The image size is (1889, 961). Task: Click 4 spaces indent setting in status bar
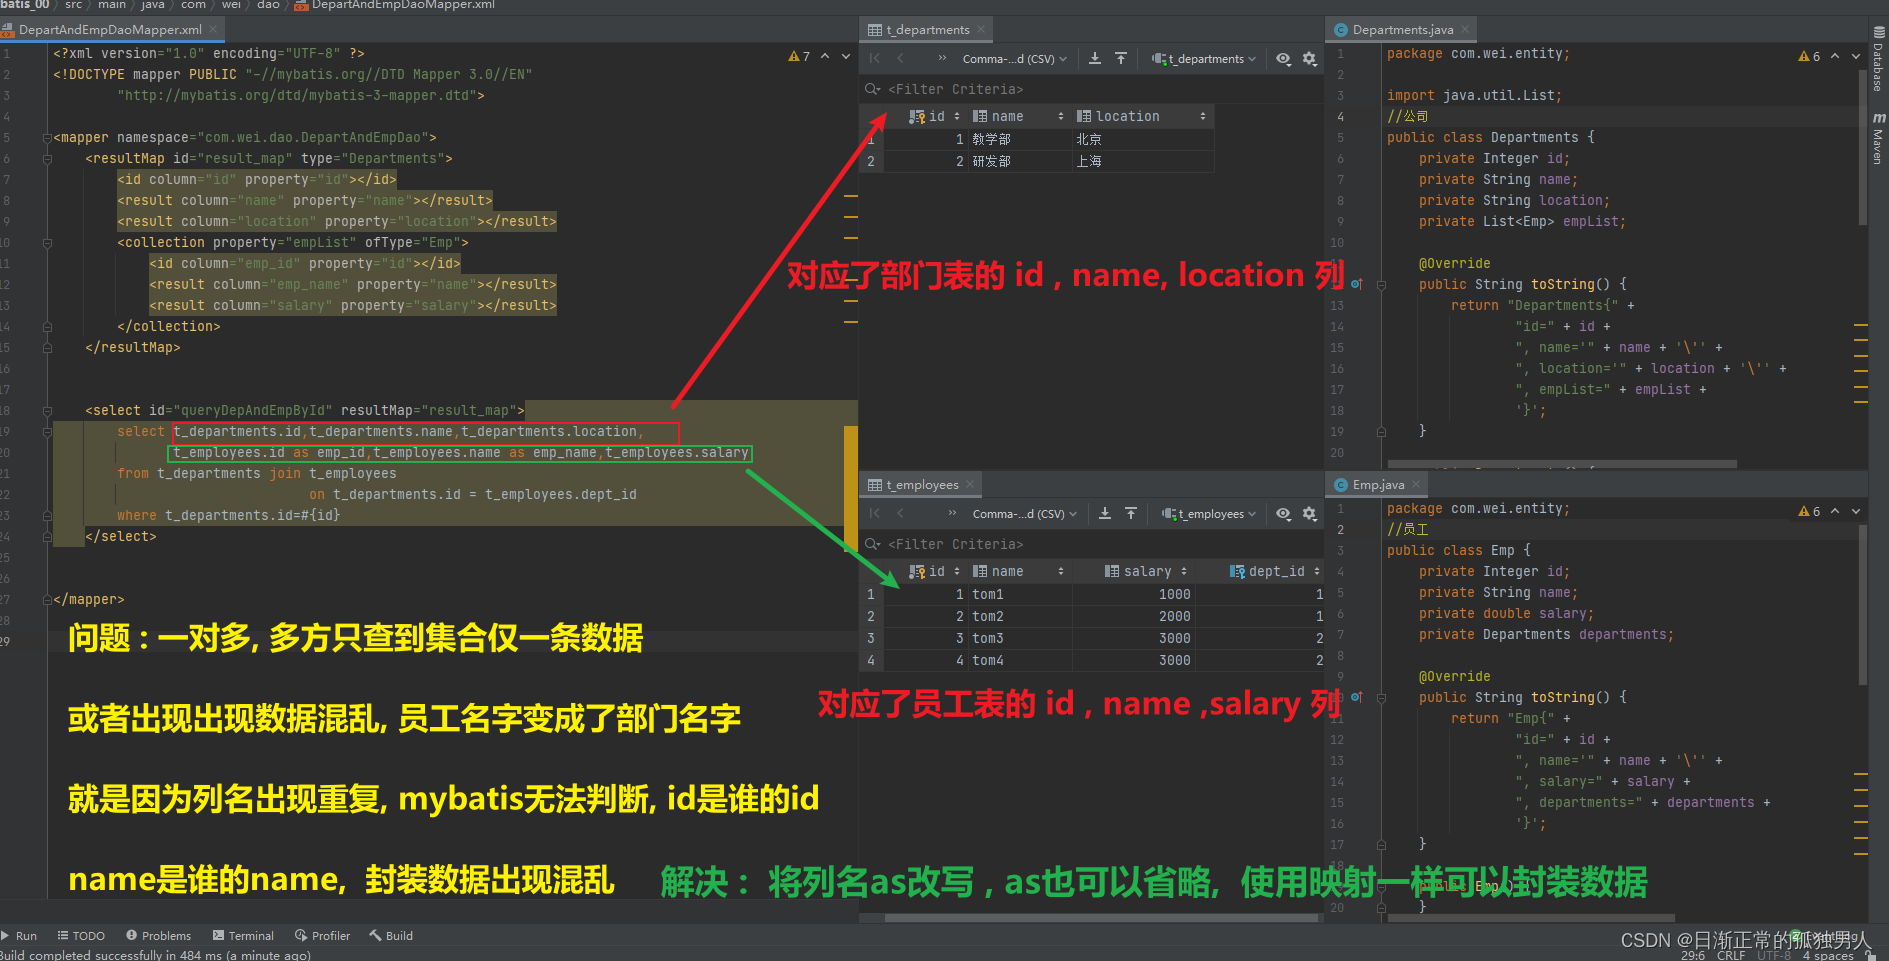(x=1828, y=955)
